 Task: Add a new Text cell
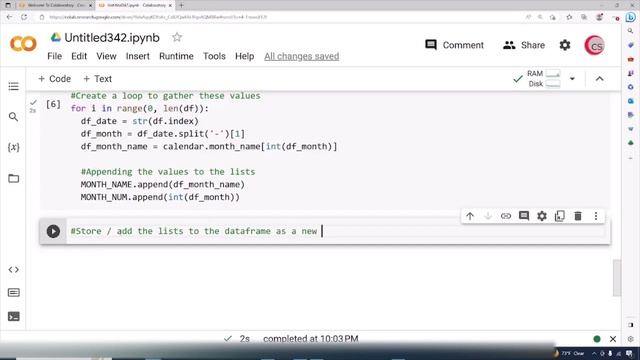click(x=97, y=79)
